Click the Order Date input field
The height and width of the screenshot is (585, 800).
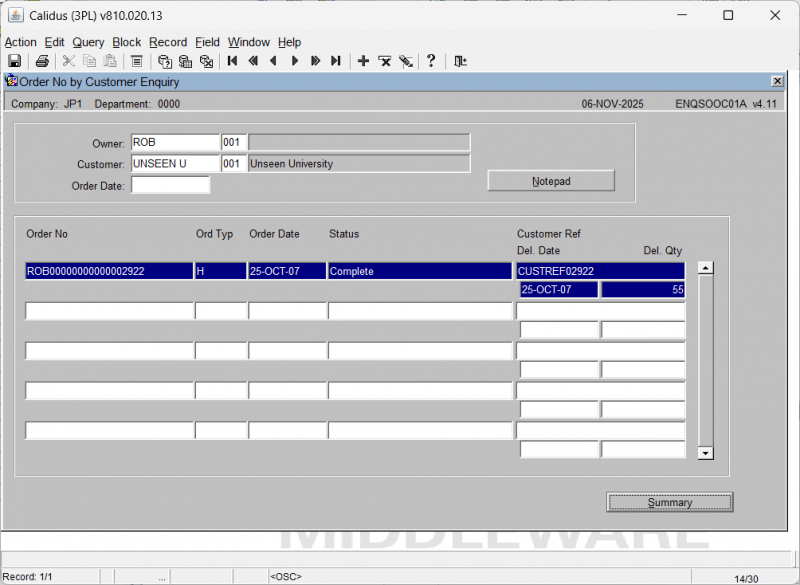point(170,185)
